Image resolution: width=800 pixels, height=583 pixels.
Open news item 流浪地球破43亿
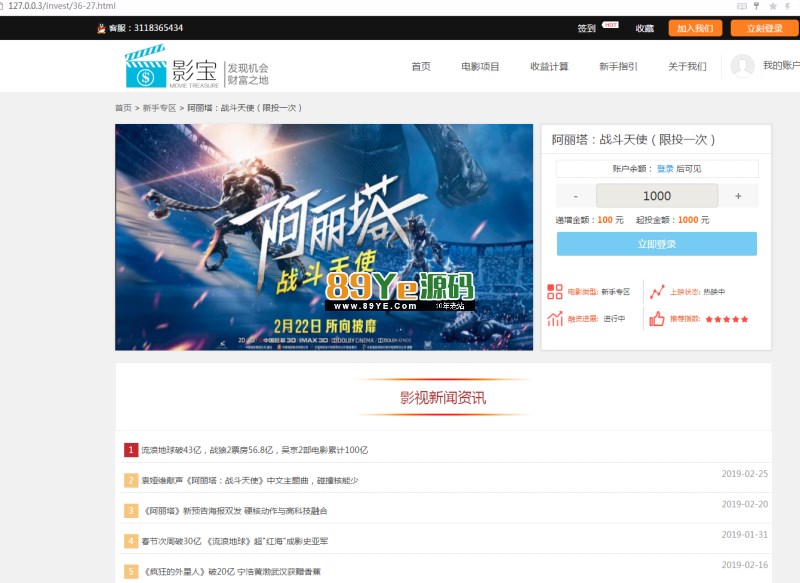click(255, 450)
